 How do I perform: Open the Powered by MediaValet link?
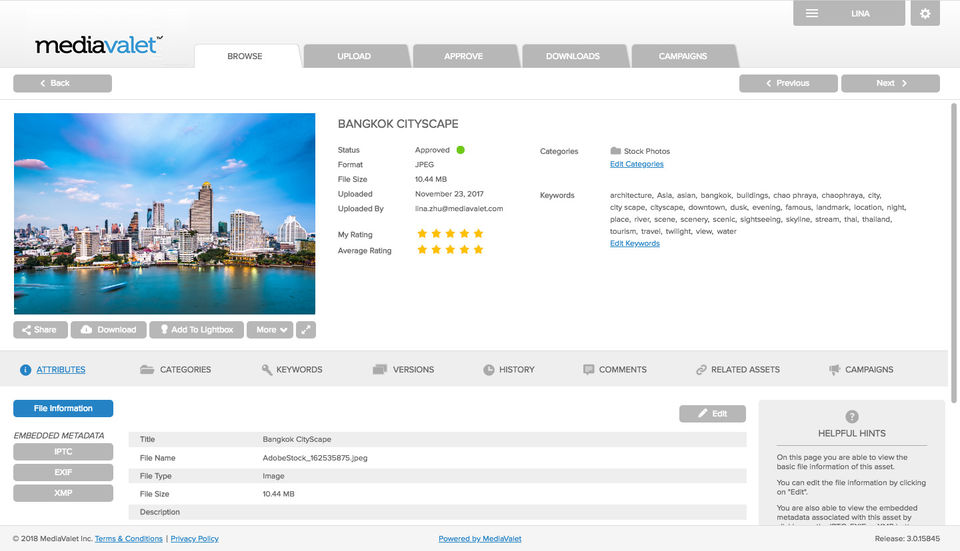pyautogui.click(x=480, y=539)
